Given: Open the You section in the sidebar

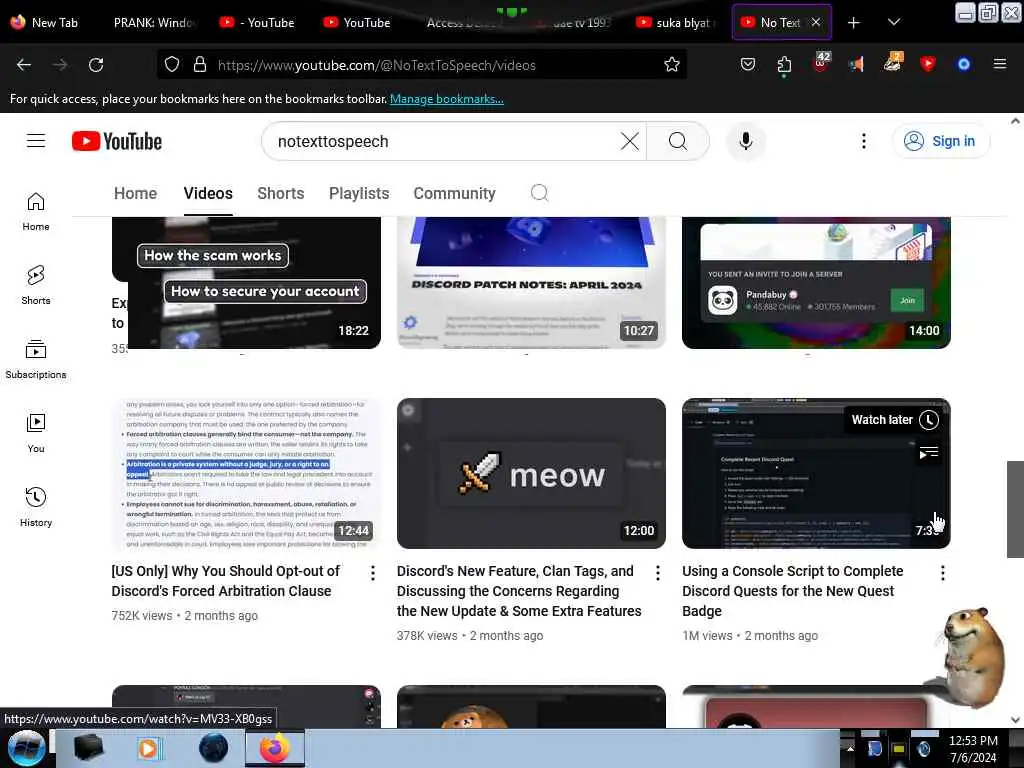Looking at the screenshot, I should [36, 434].
